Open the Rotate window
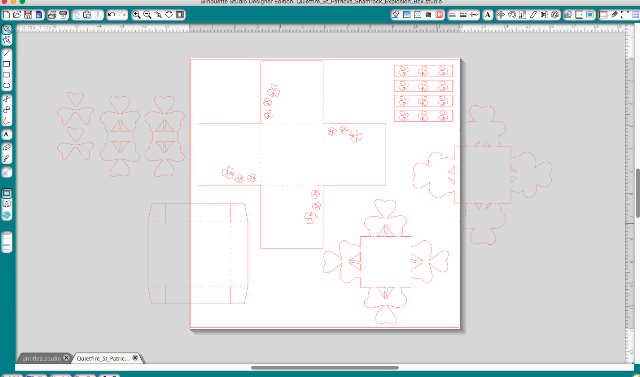The width and height of the screenshot is (640, 377). [x=512, y=15]
